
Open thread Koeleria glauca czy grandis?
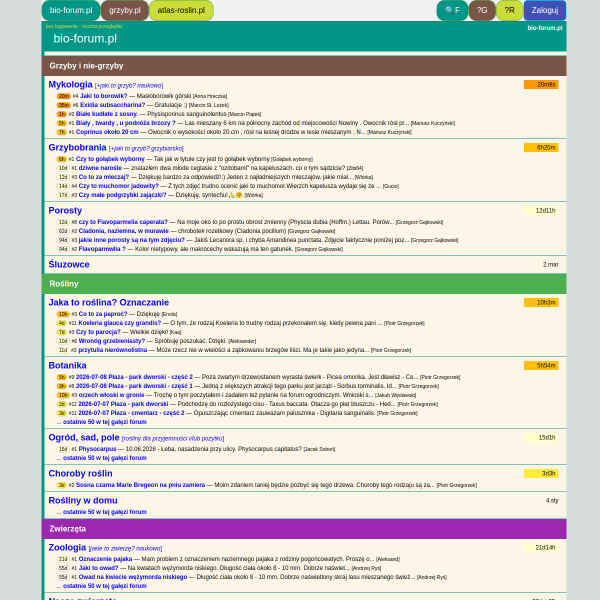(120, 323)
